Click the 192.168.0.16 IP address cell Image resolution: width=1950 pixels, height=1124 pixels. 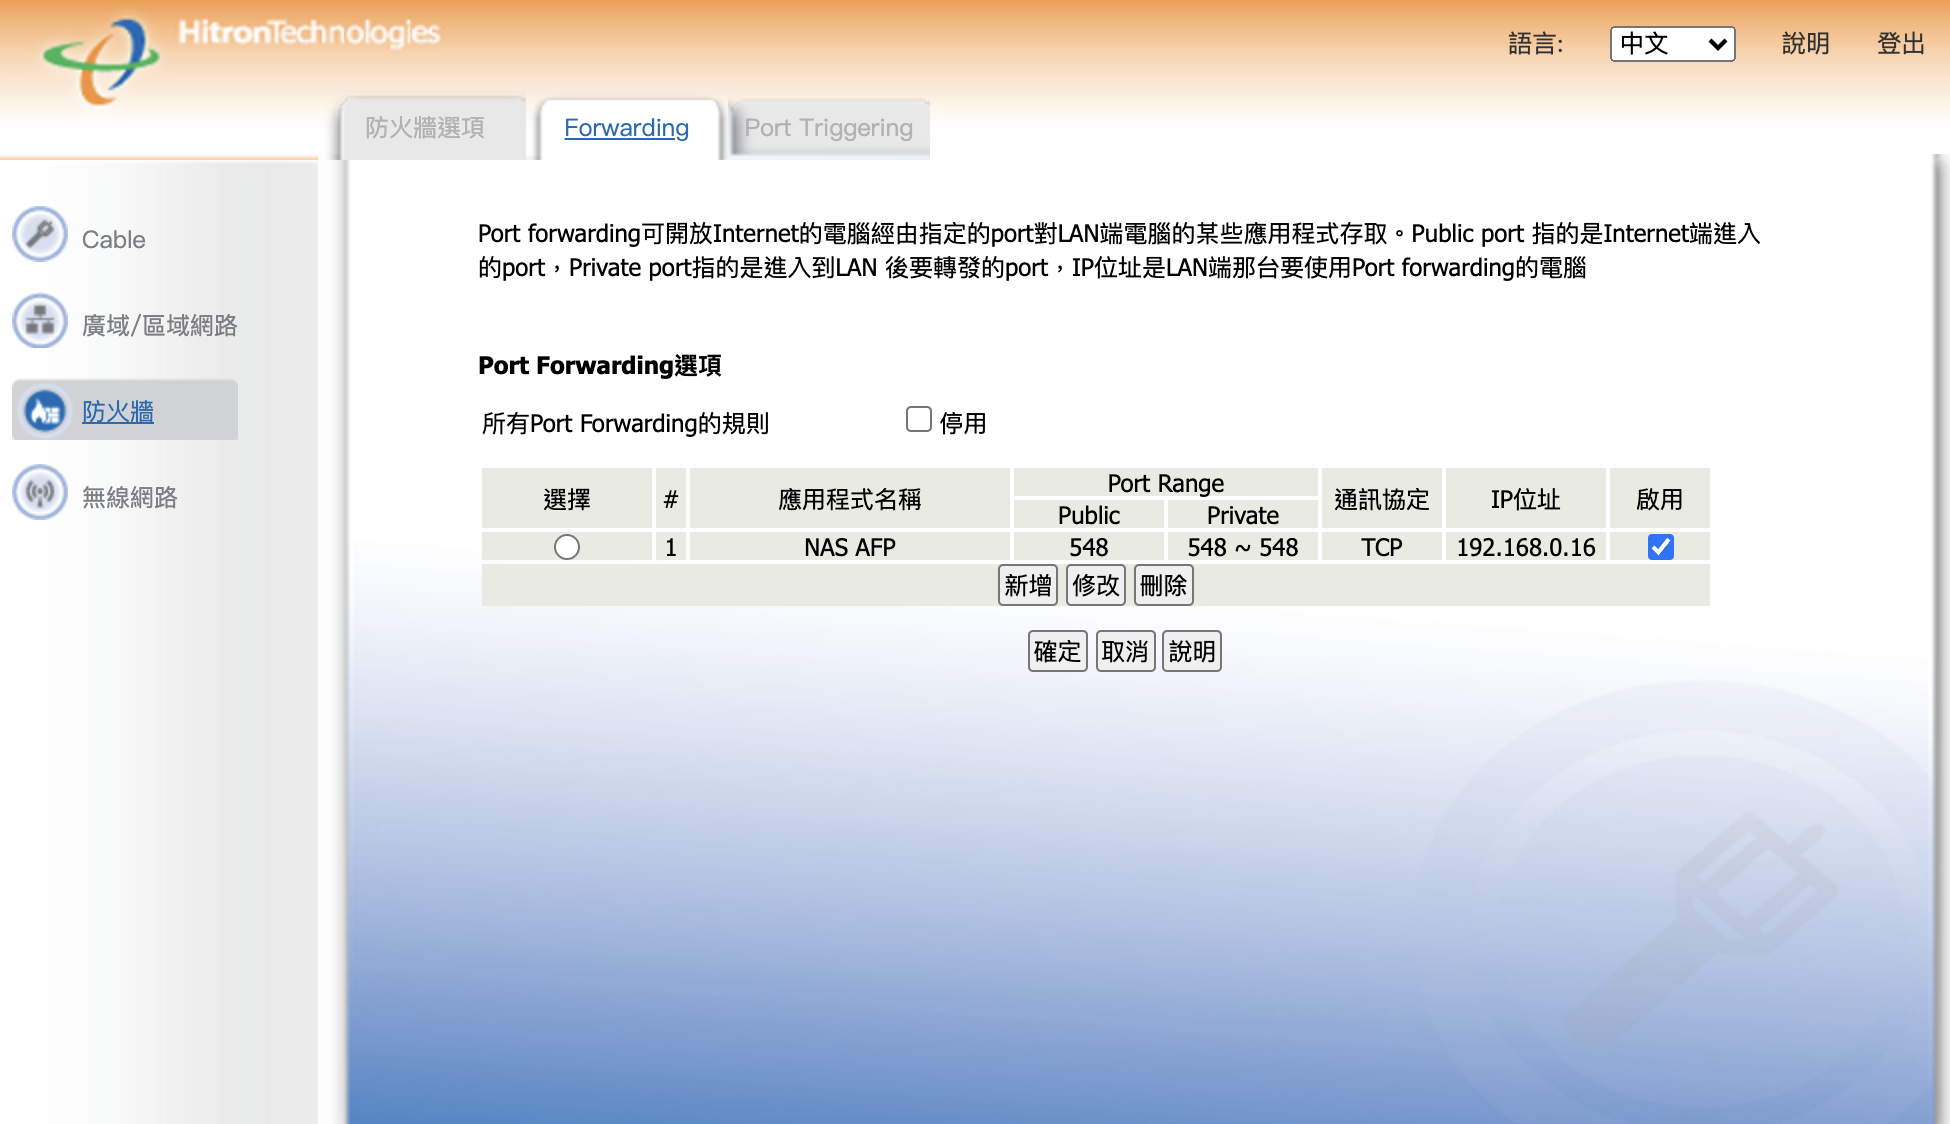(x=1526, y=547)
